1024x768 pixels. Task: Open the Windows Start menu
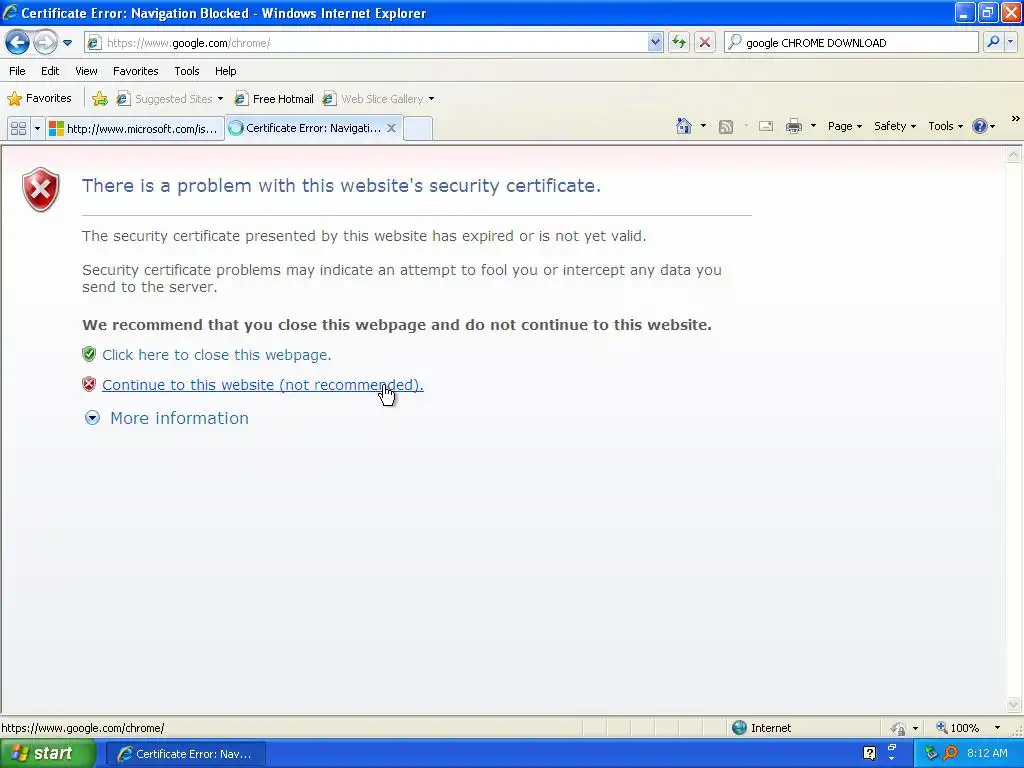[x=47, y=754]
